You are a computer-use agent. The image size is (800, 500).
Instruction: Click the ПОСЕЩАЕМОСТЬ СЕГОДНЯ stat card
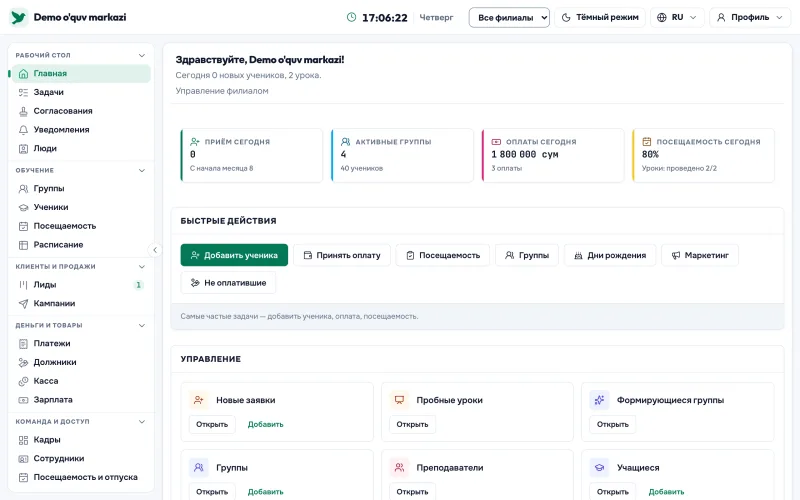[703, 155]
